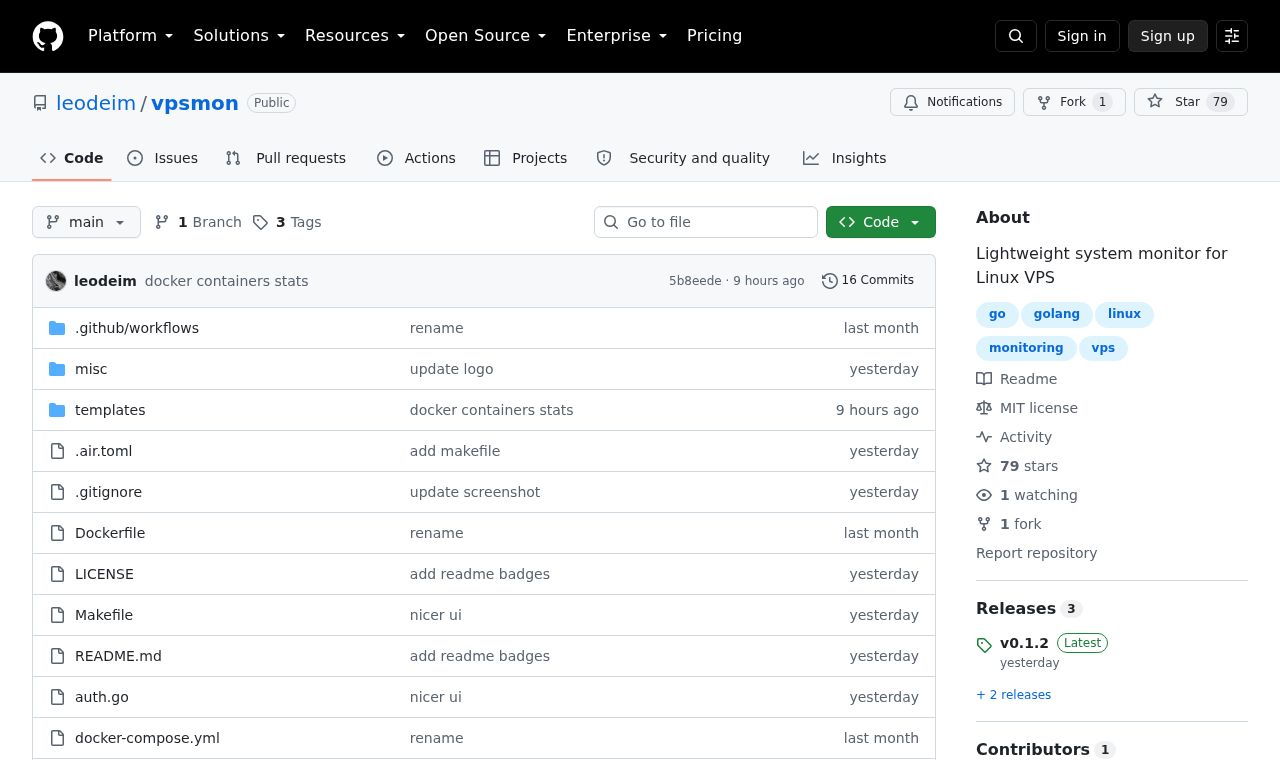Click the history clock icon beside 16 Commits
1280x760 pixels.
pos(830,281)
